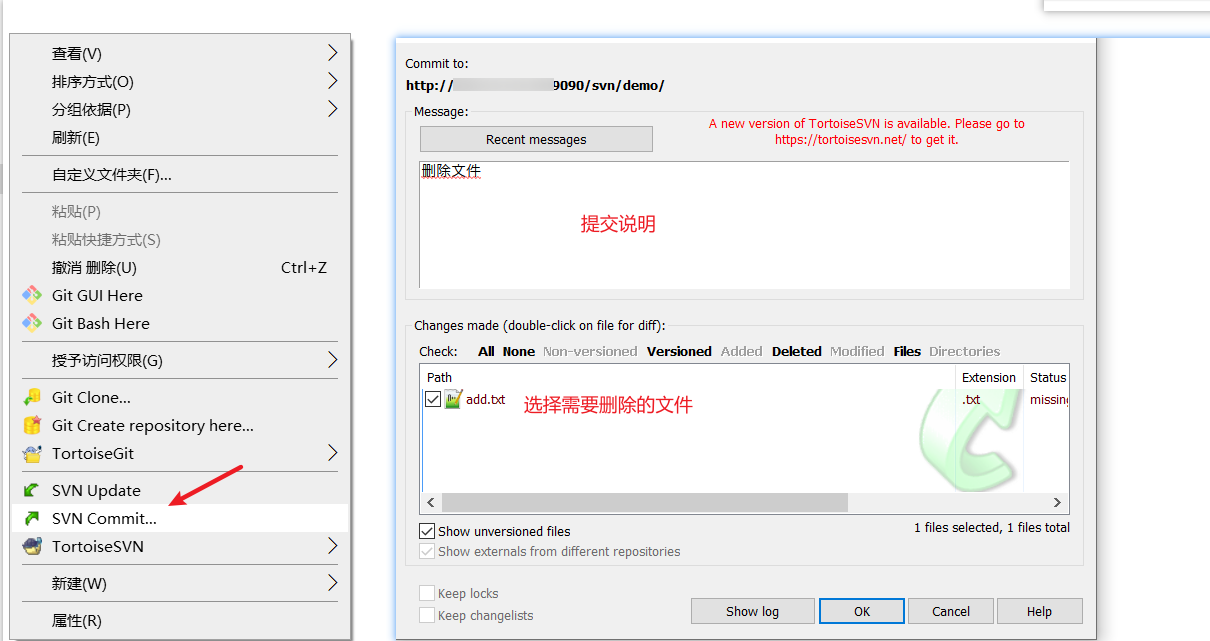Expand the 查看(V) submenu arrow
This screenshot has height=641, width=1210.
tap(333, 52)
